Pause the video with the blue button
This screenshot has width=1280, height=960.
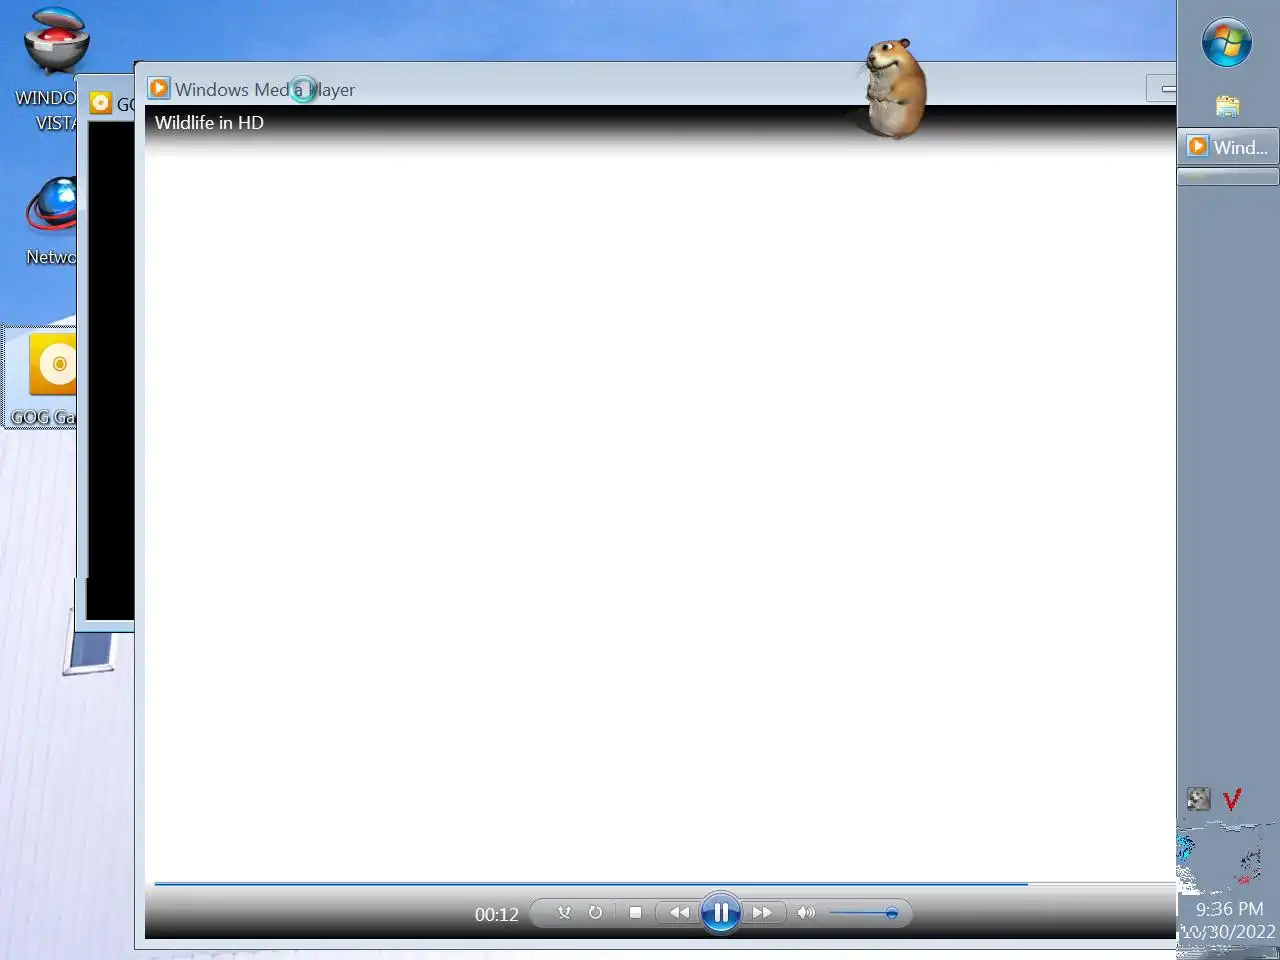click(x=720, y=913)
